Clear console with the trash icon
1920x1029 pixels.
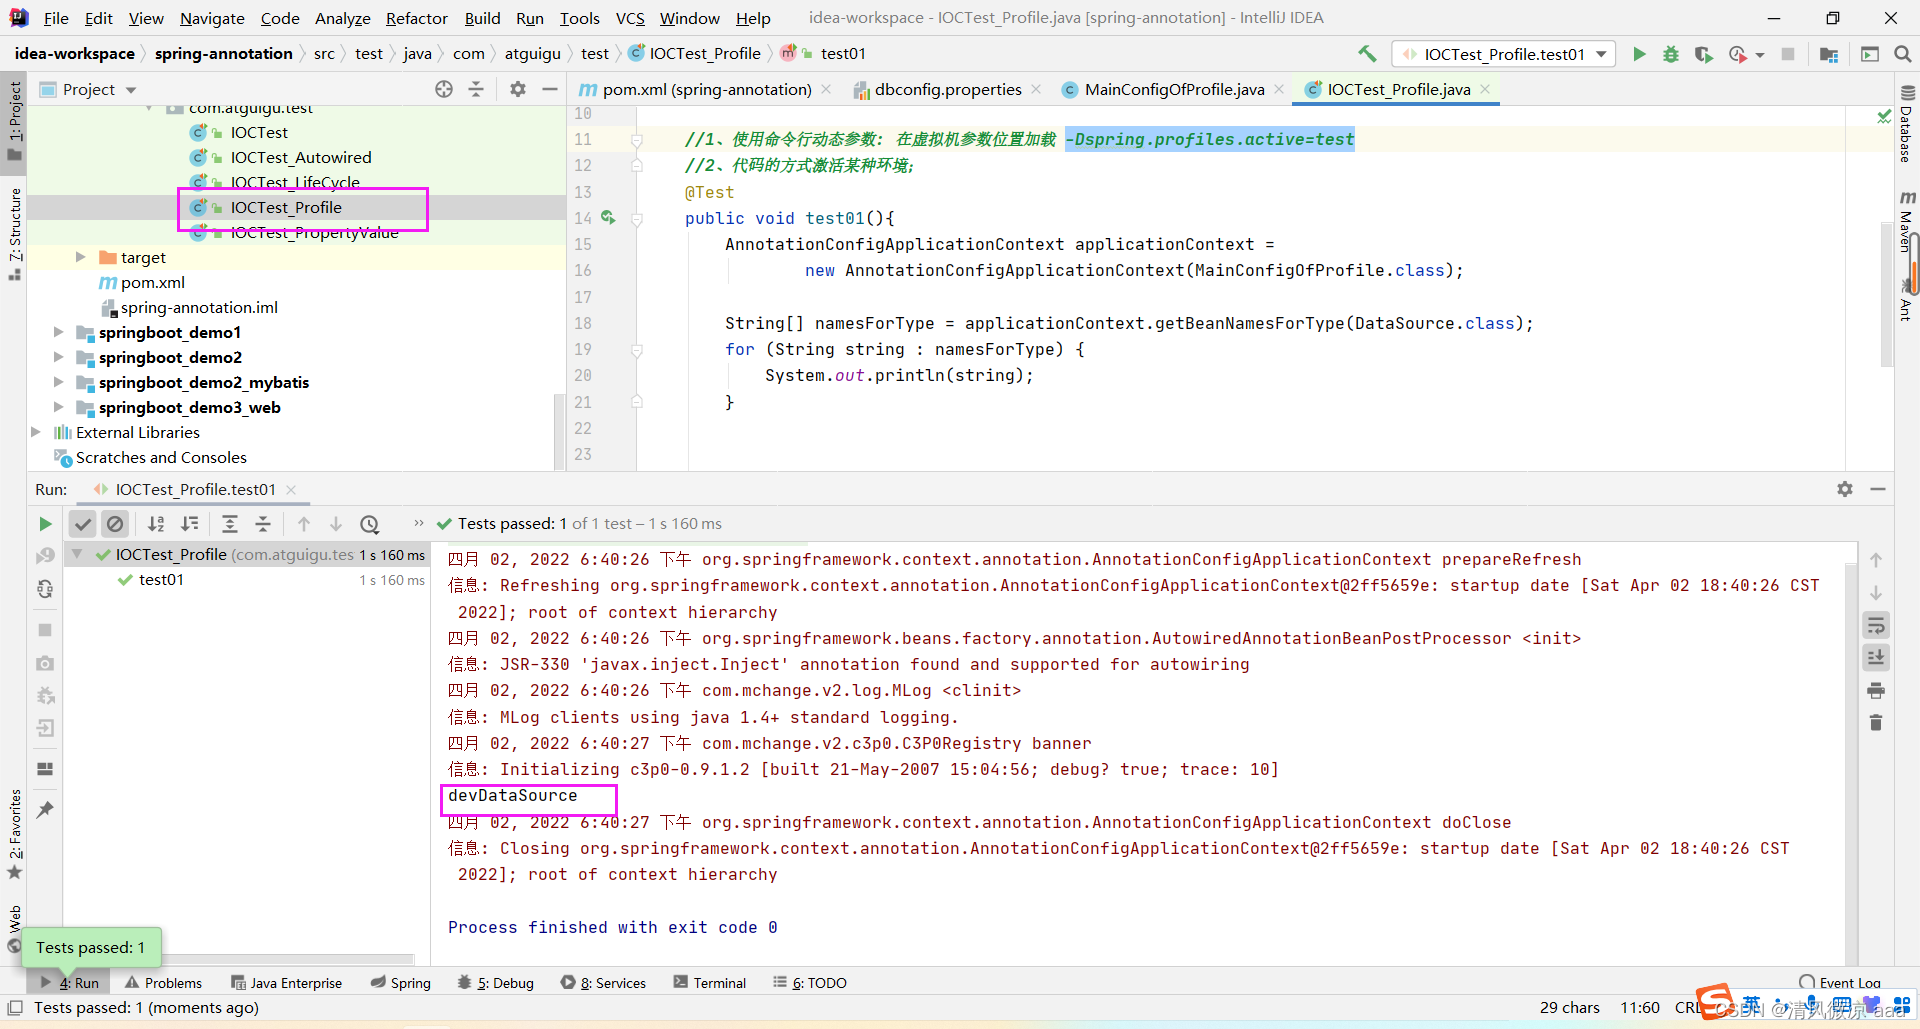pyautogui.click(x=1876, y=723)
